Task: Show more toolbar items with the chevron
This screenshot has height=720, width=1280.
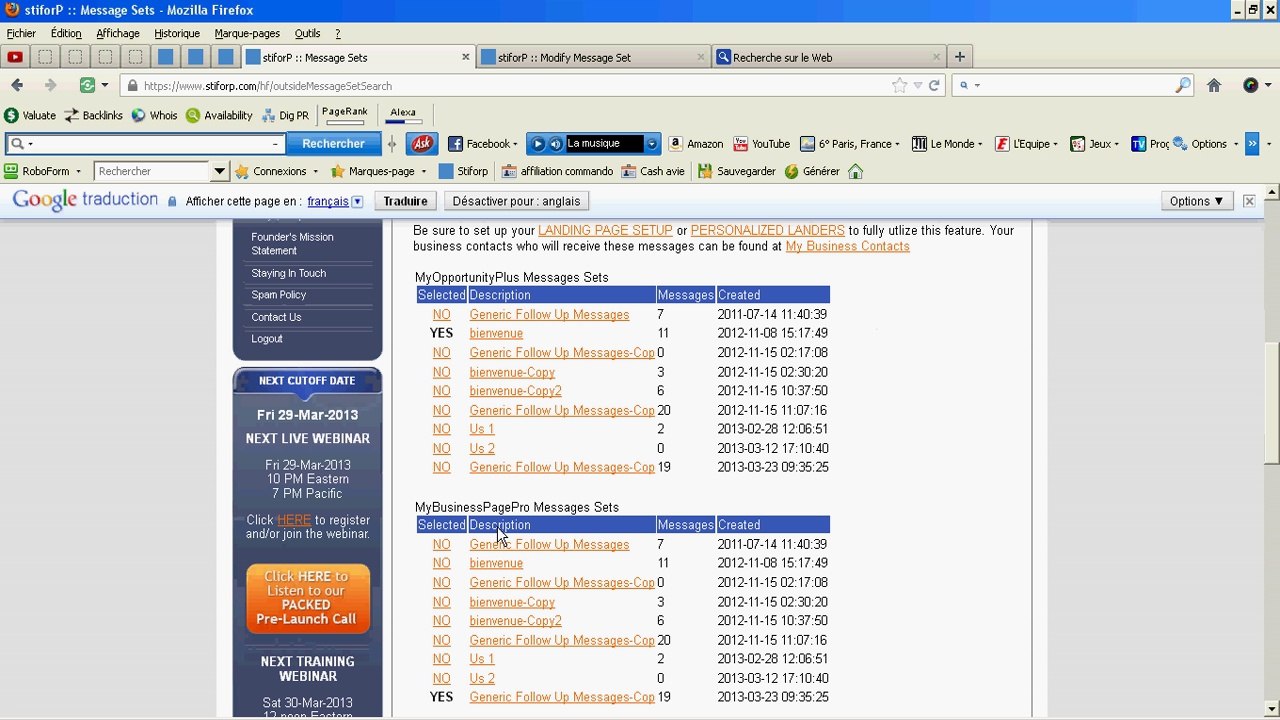Action: (1252, 144)
